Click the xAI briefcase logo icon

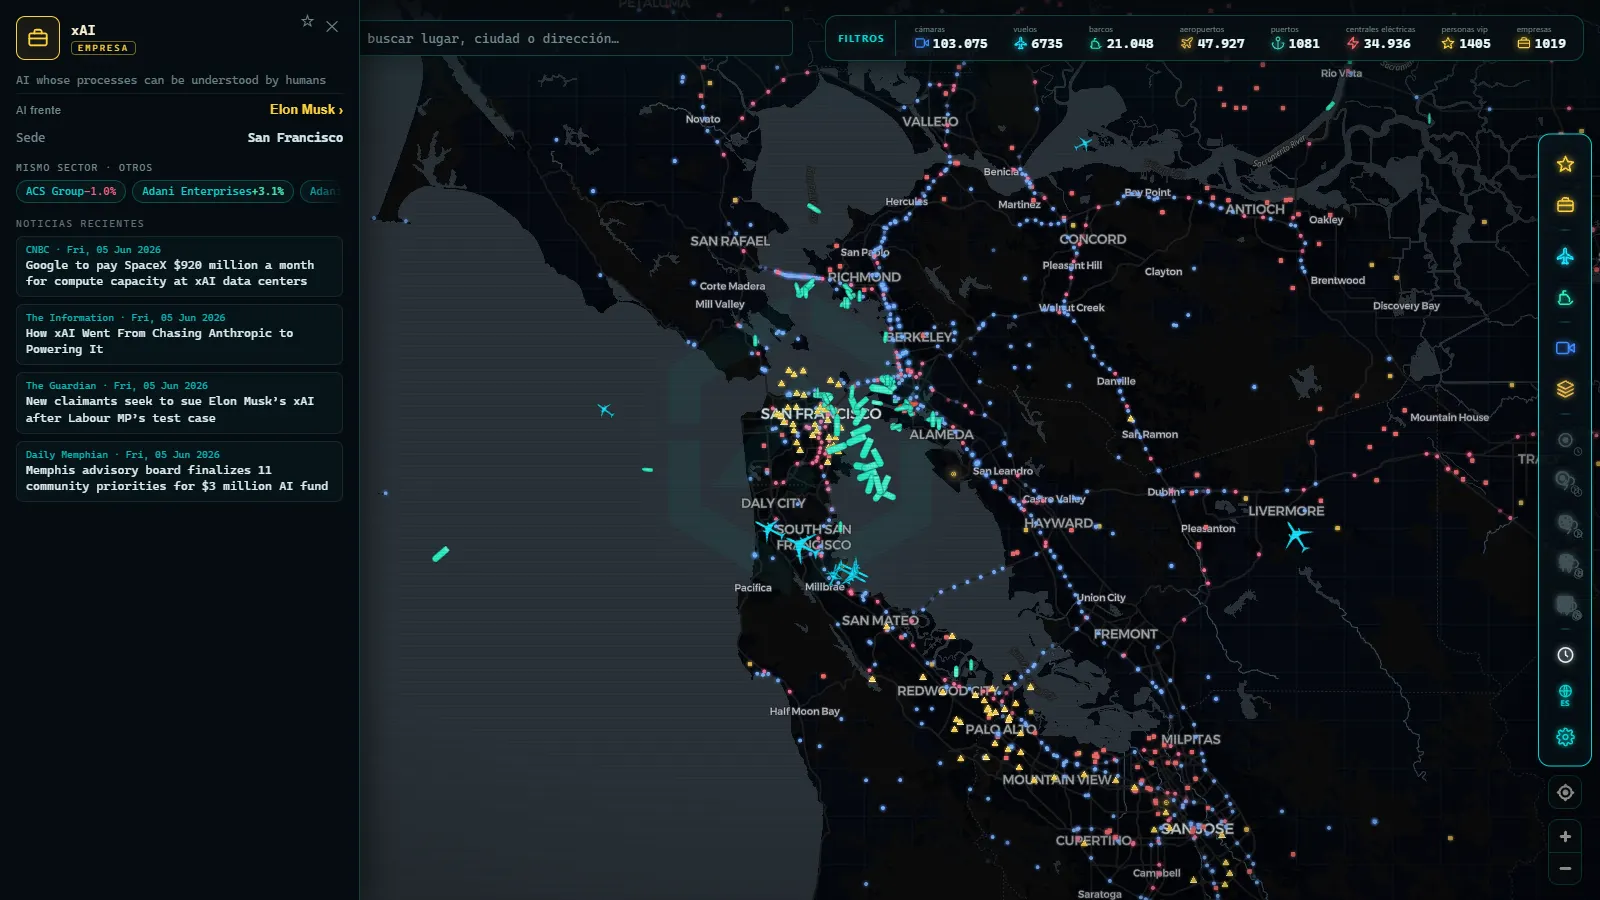(38, 38)
